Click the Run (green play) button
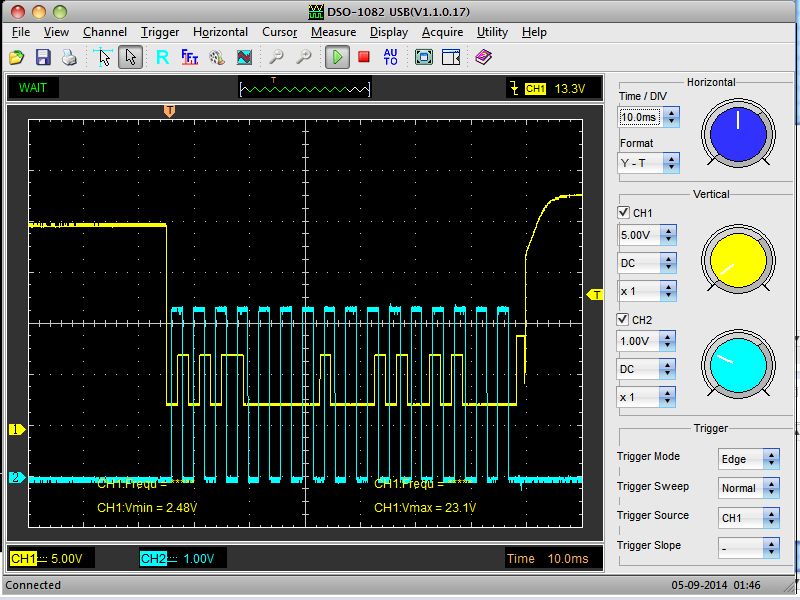The width and height of the screenshot is (800, 600). point(337,57)
